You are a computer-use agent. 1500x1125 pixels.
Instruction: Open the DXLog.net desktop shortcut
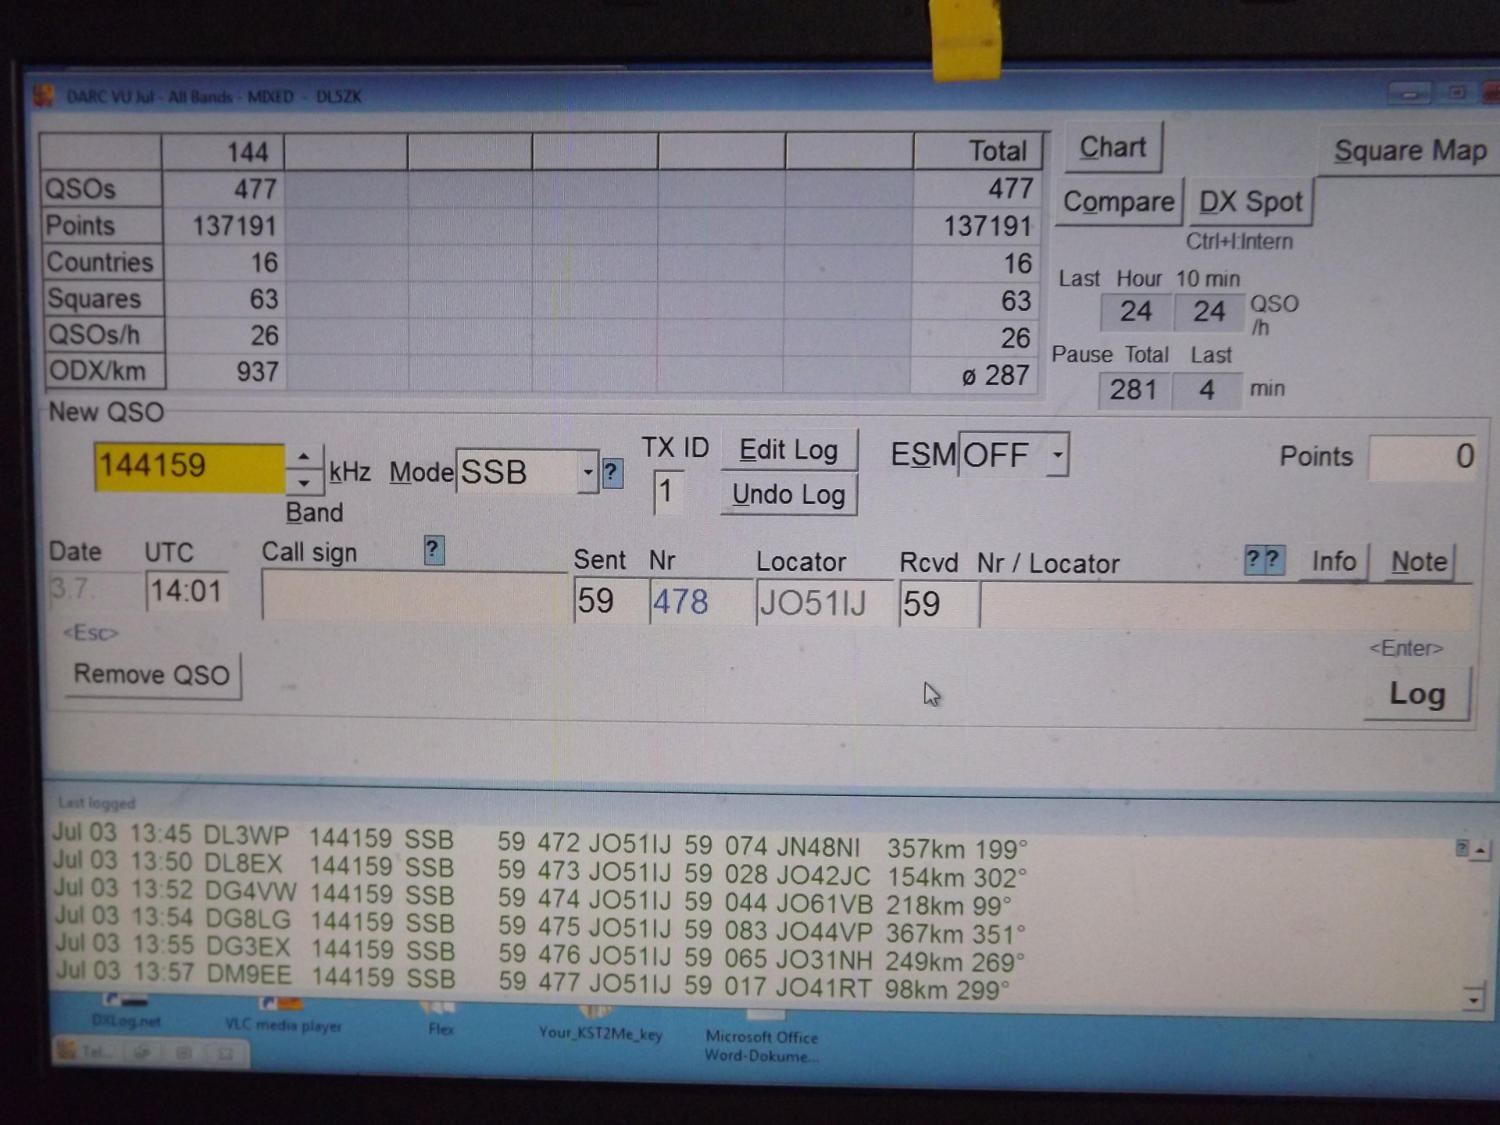click(x=125, y=1008)
